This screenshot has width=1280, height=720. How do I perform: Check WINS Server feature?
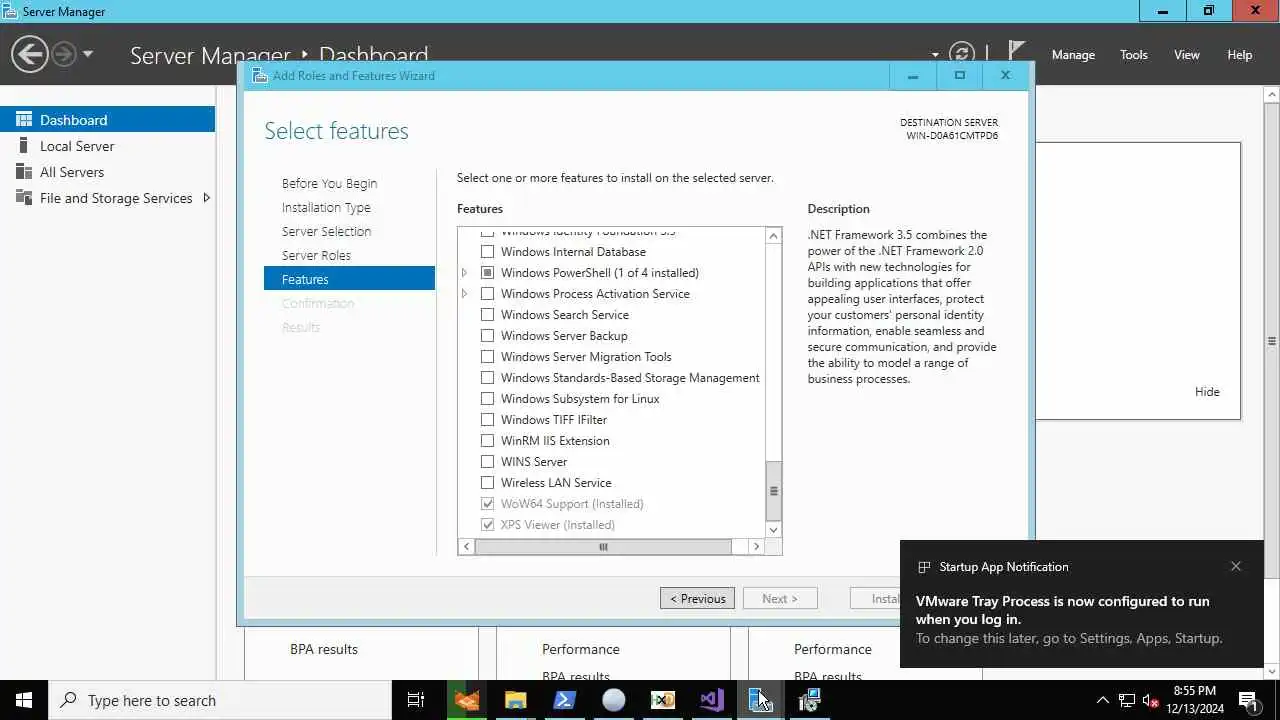coord(488,462)
